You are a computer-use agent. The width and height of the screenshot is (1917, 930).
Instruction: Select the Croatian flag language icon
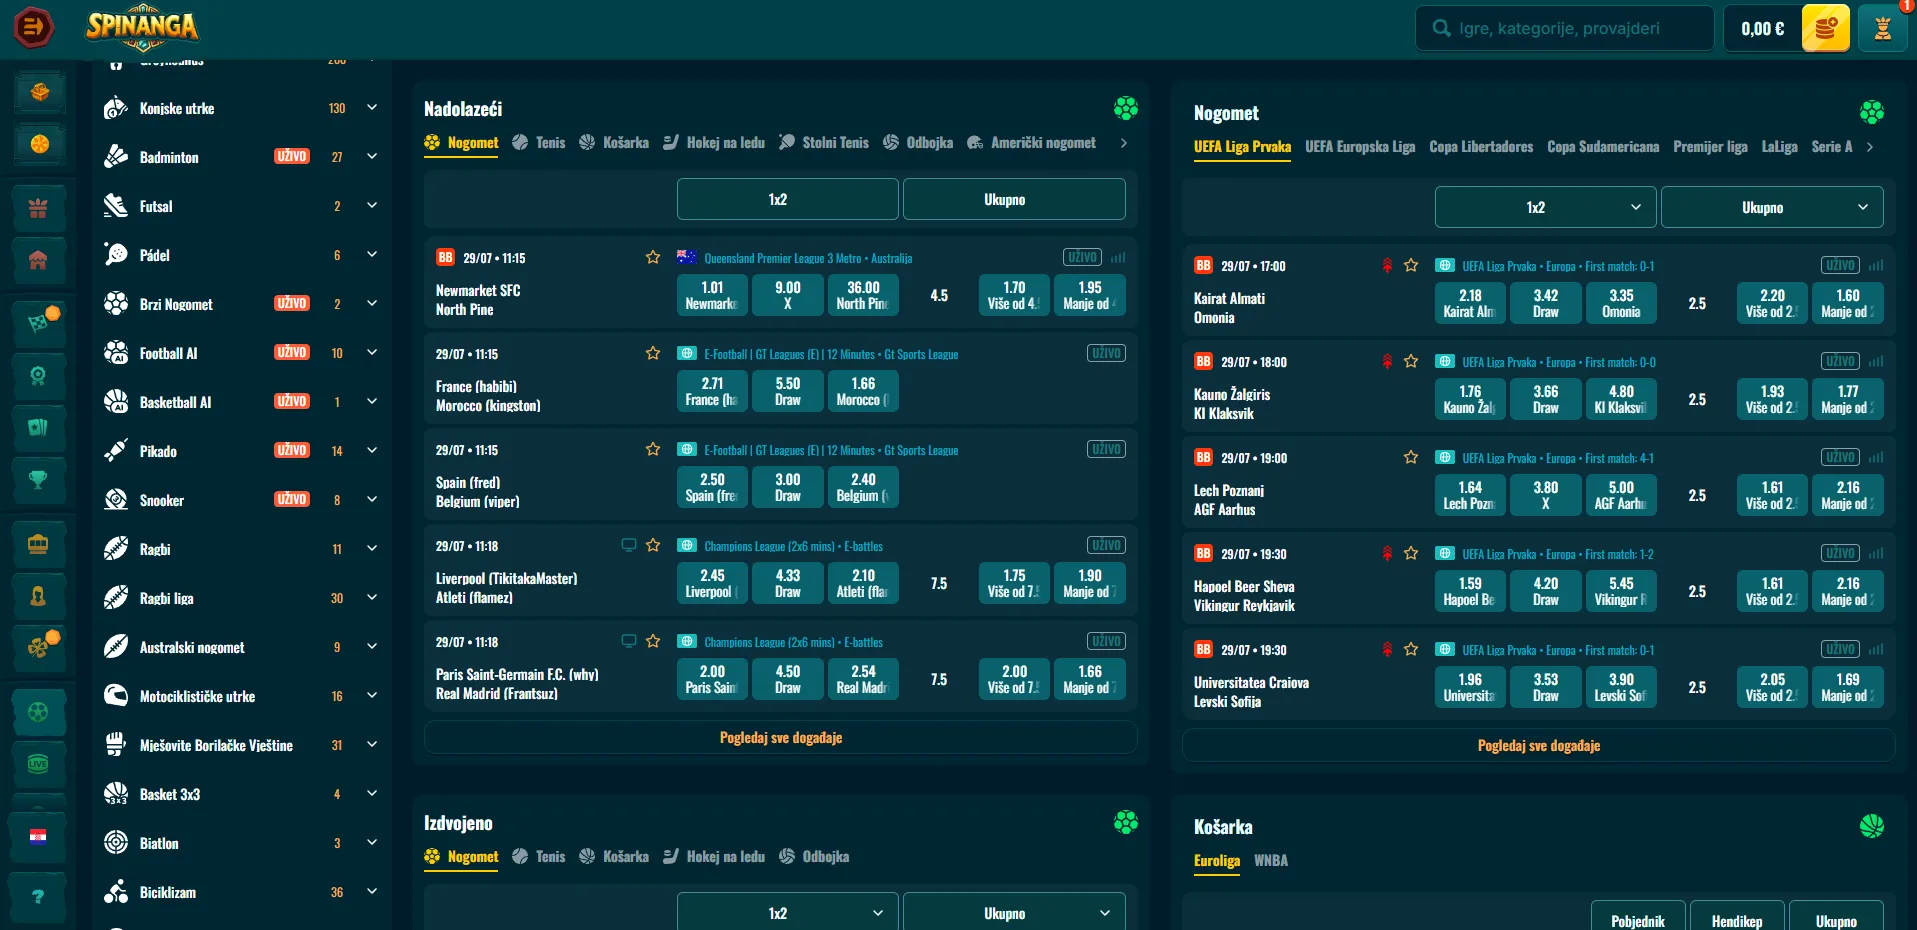[38, 836]
